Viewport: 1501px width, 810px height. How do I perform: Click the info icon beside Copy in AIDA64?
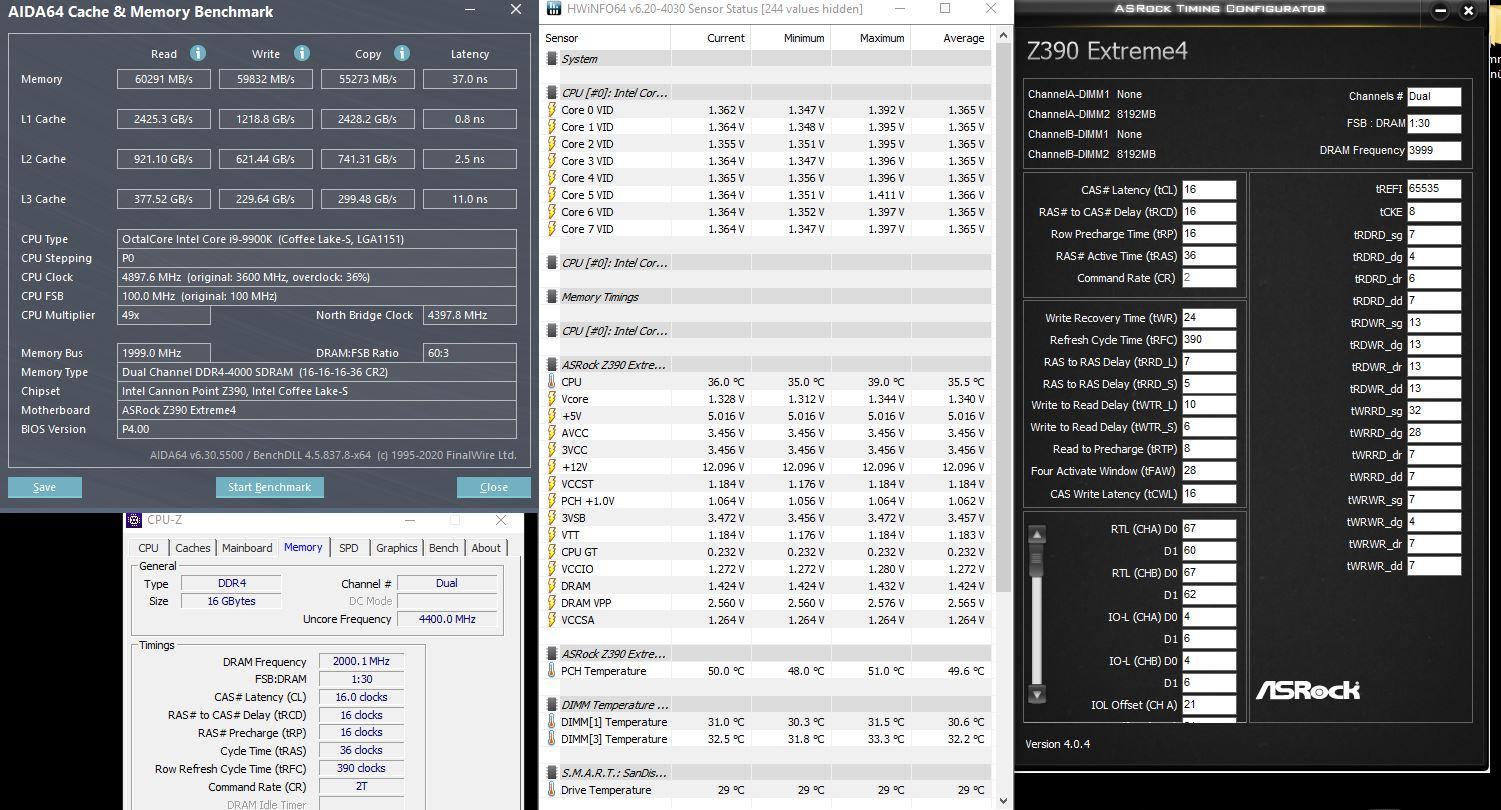coord(402,53)
